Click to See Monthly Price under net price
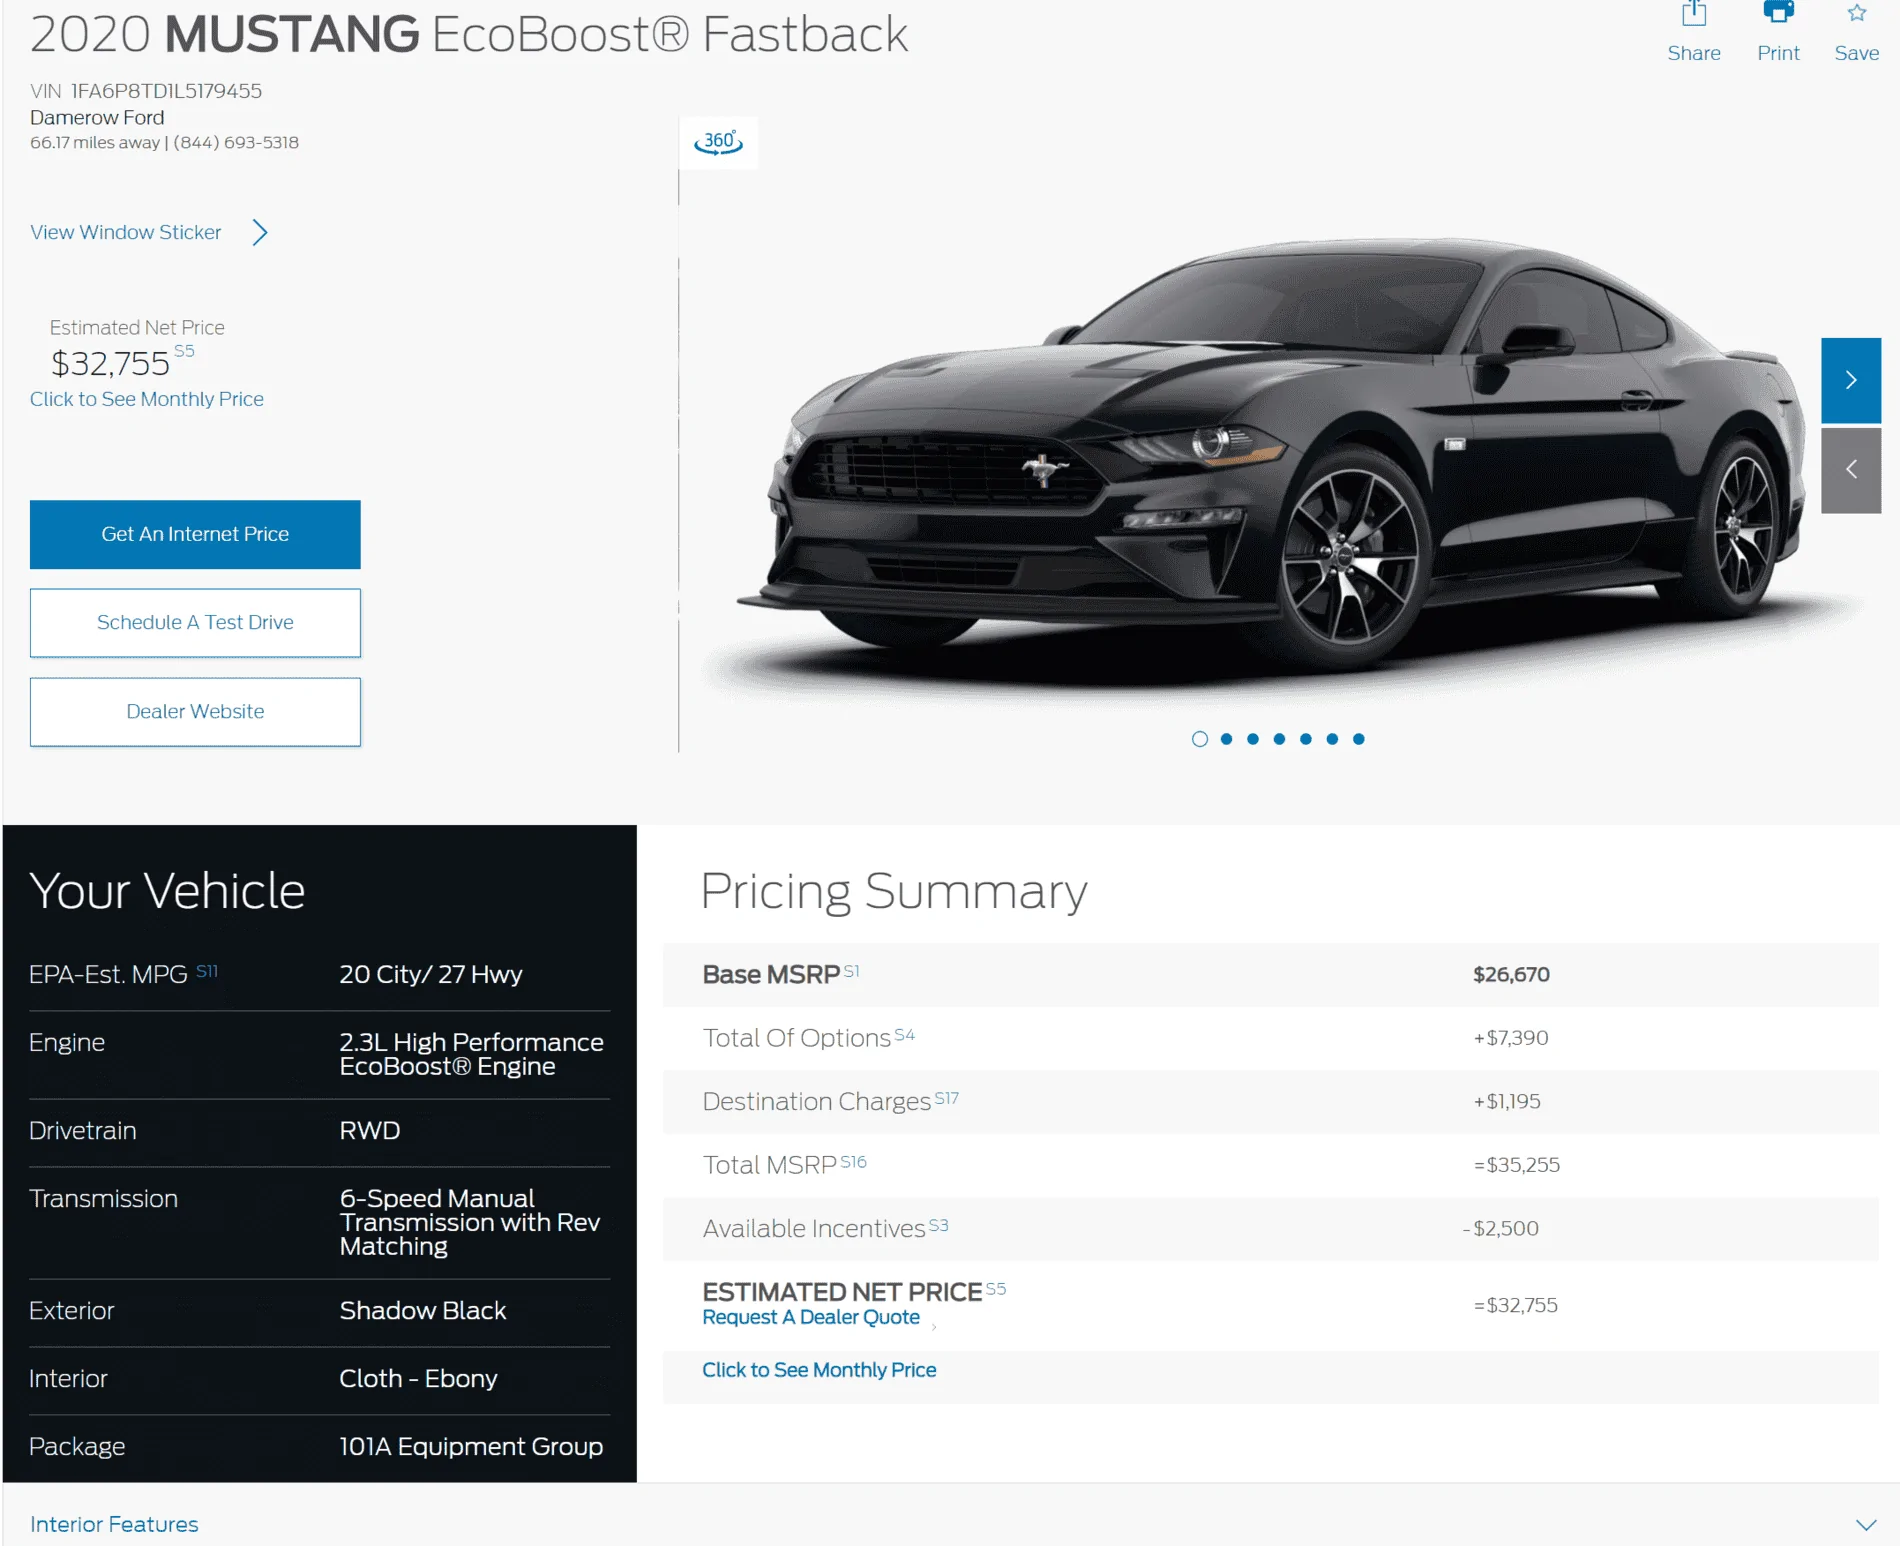 (x=147, y=399)
